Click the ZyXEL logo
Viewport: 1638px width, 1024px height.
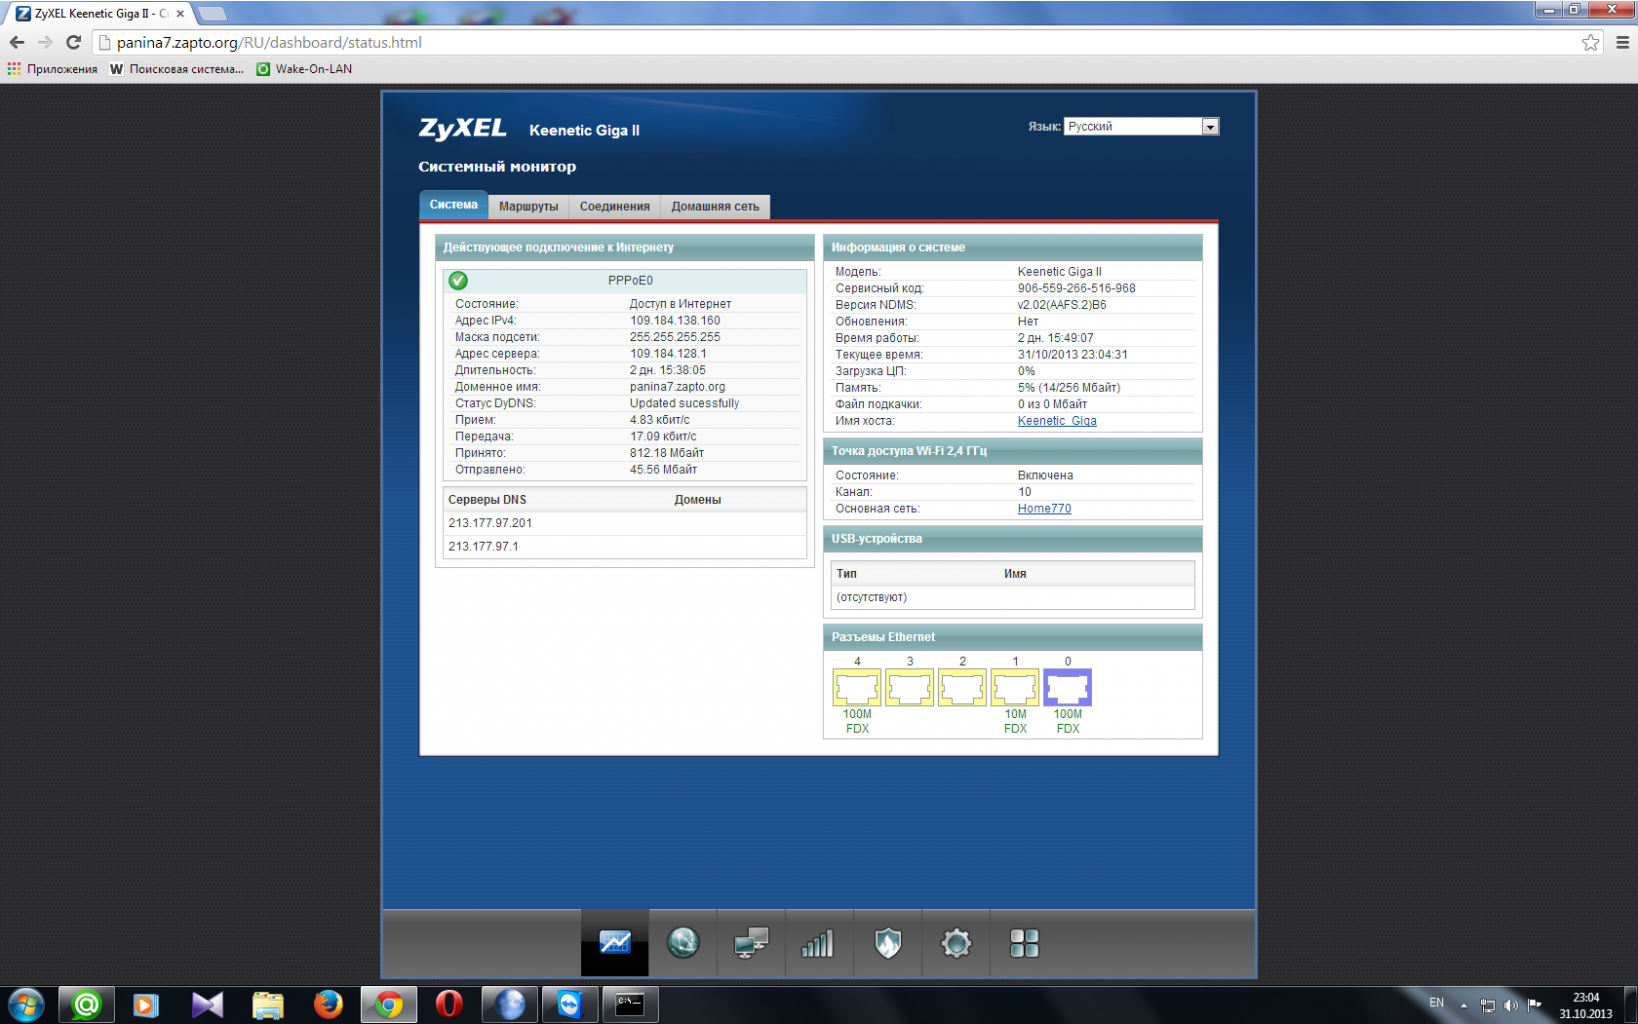click(462, 128)
